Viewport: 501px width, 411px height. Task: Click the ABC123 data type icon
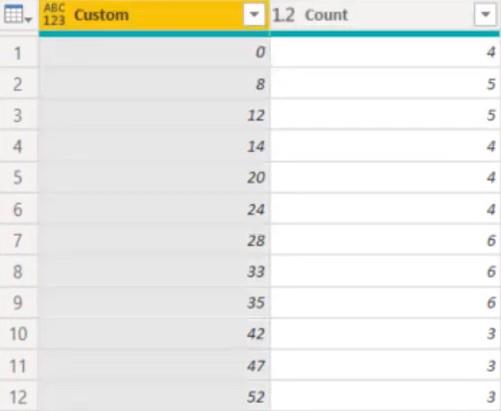[x=54, y=15]
